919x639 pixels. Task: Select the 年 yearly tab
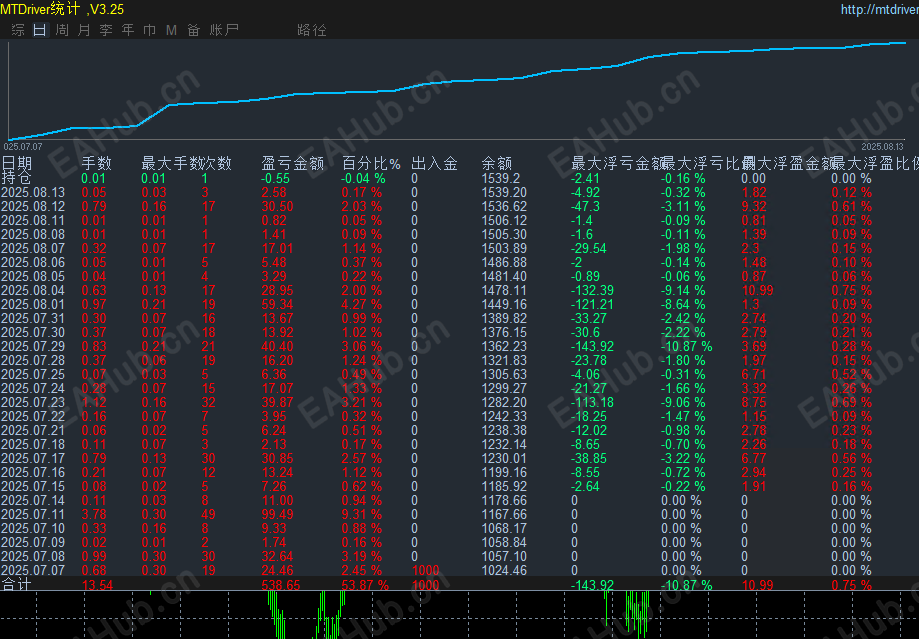click(128, 30)
